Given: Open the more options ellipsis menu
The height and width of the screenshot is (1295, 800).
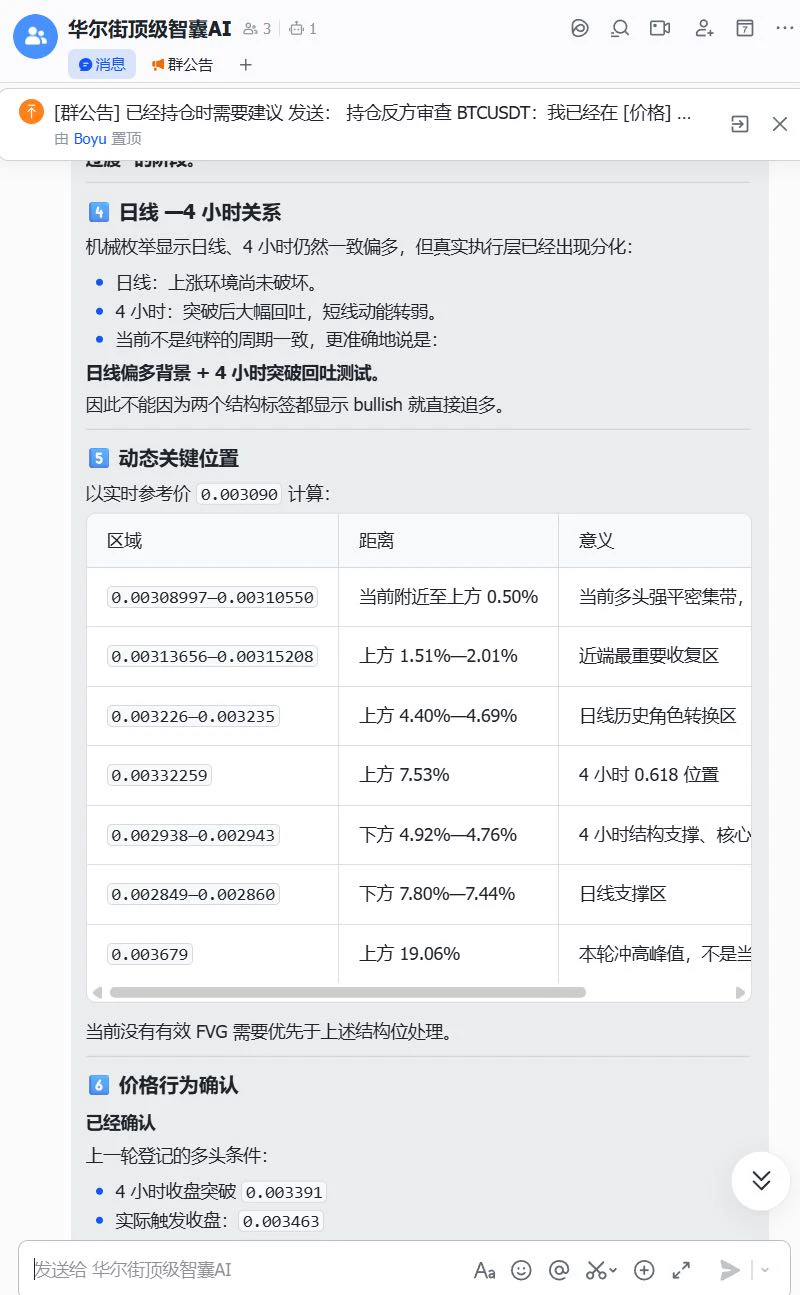Looking at the screenshot, I should click(x=785, y=28).
